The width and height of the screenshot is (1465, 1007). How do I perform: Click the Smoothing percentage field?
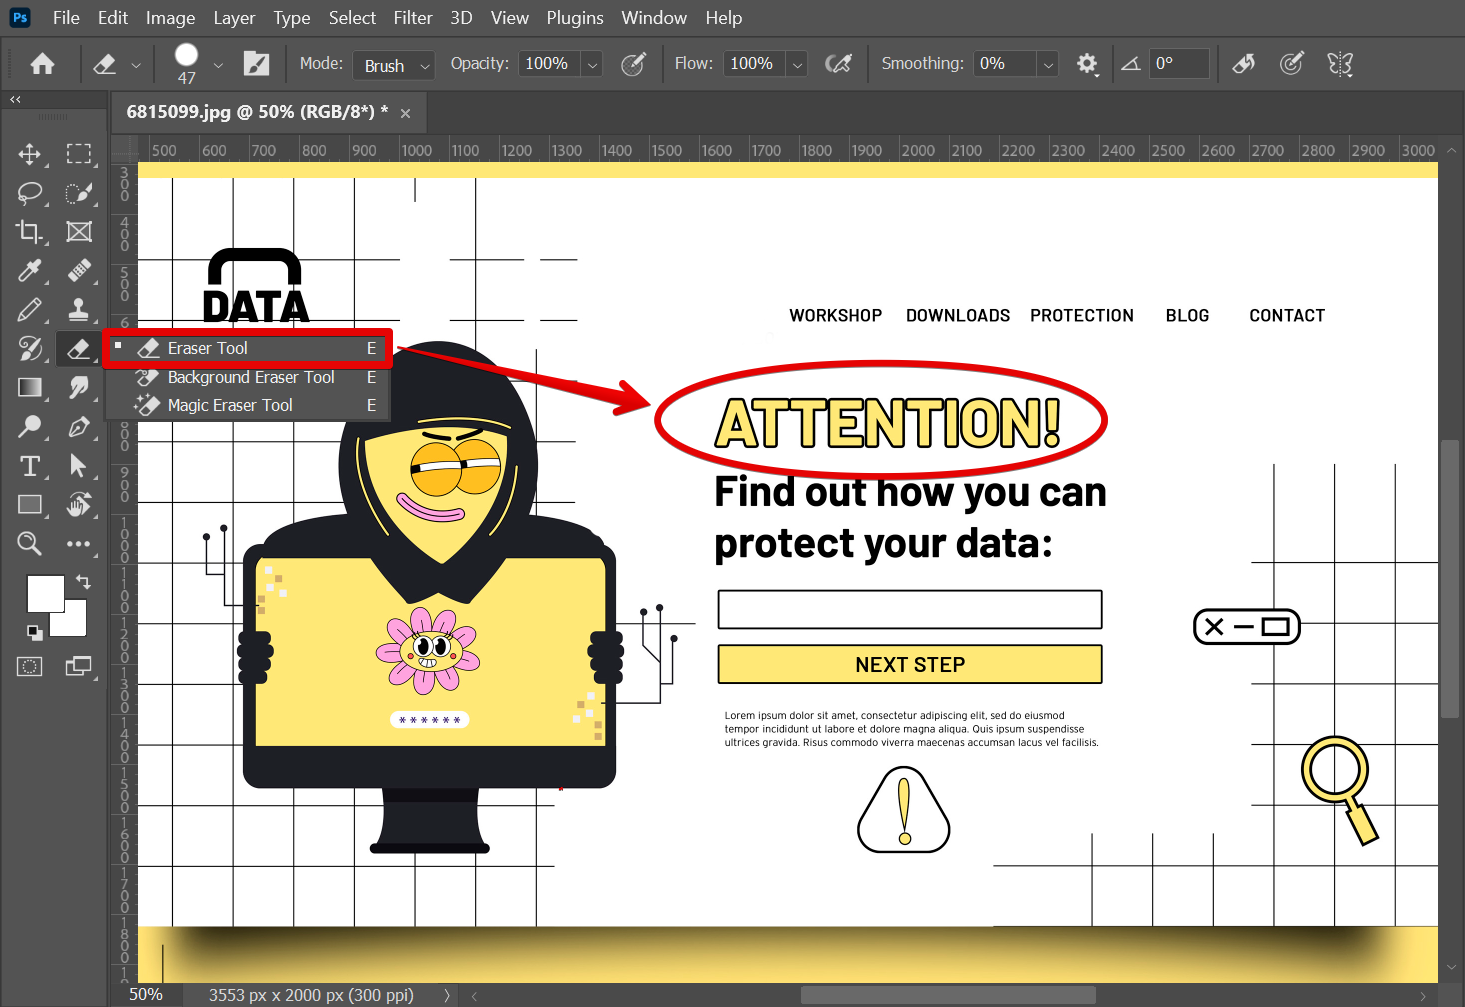(1004, 64)
